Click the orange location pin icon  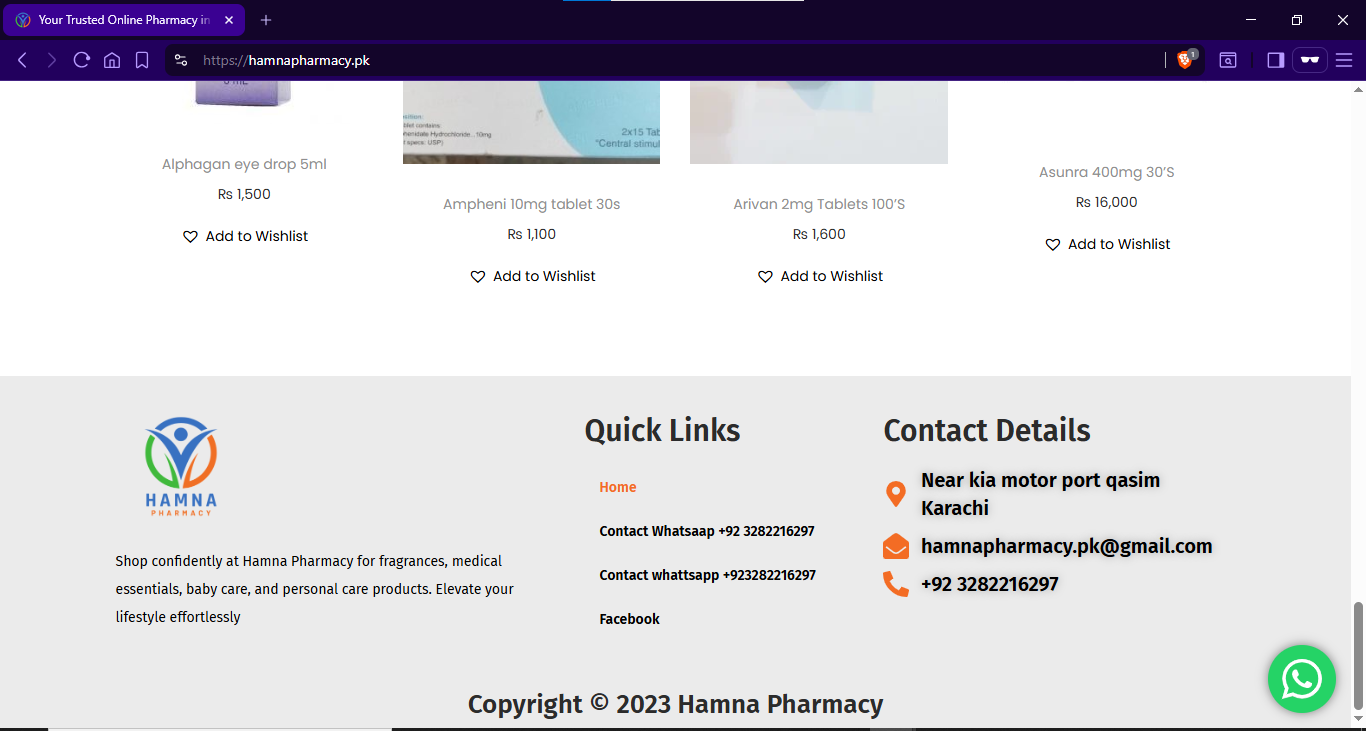coord(896,494)
